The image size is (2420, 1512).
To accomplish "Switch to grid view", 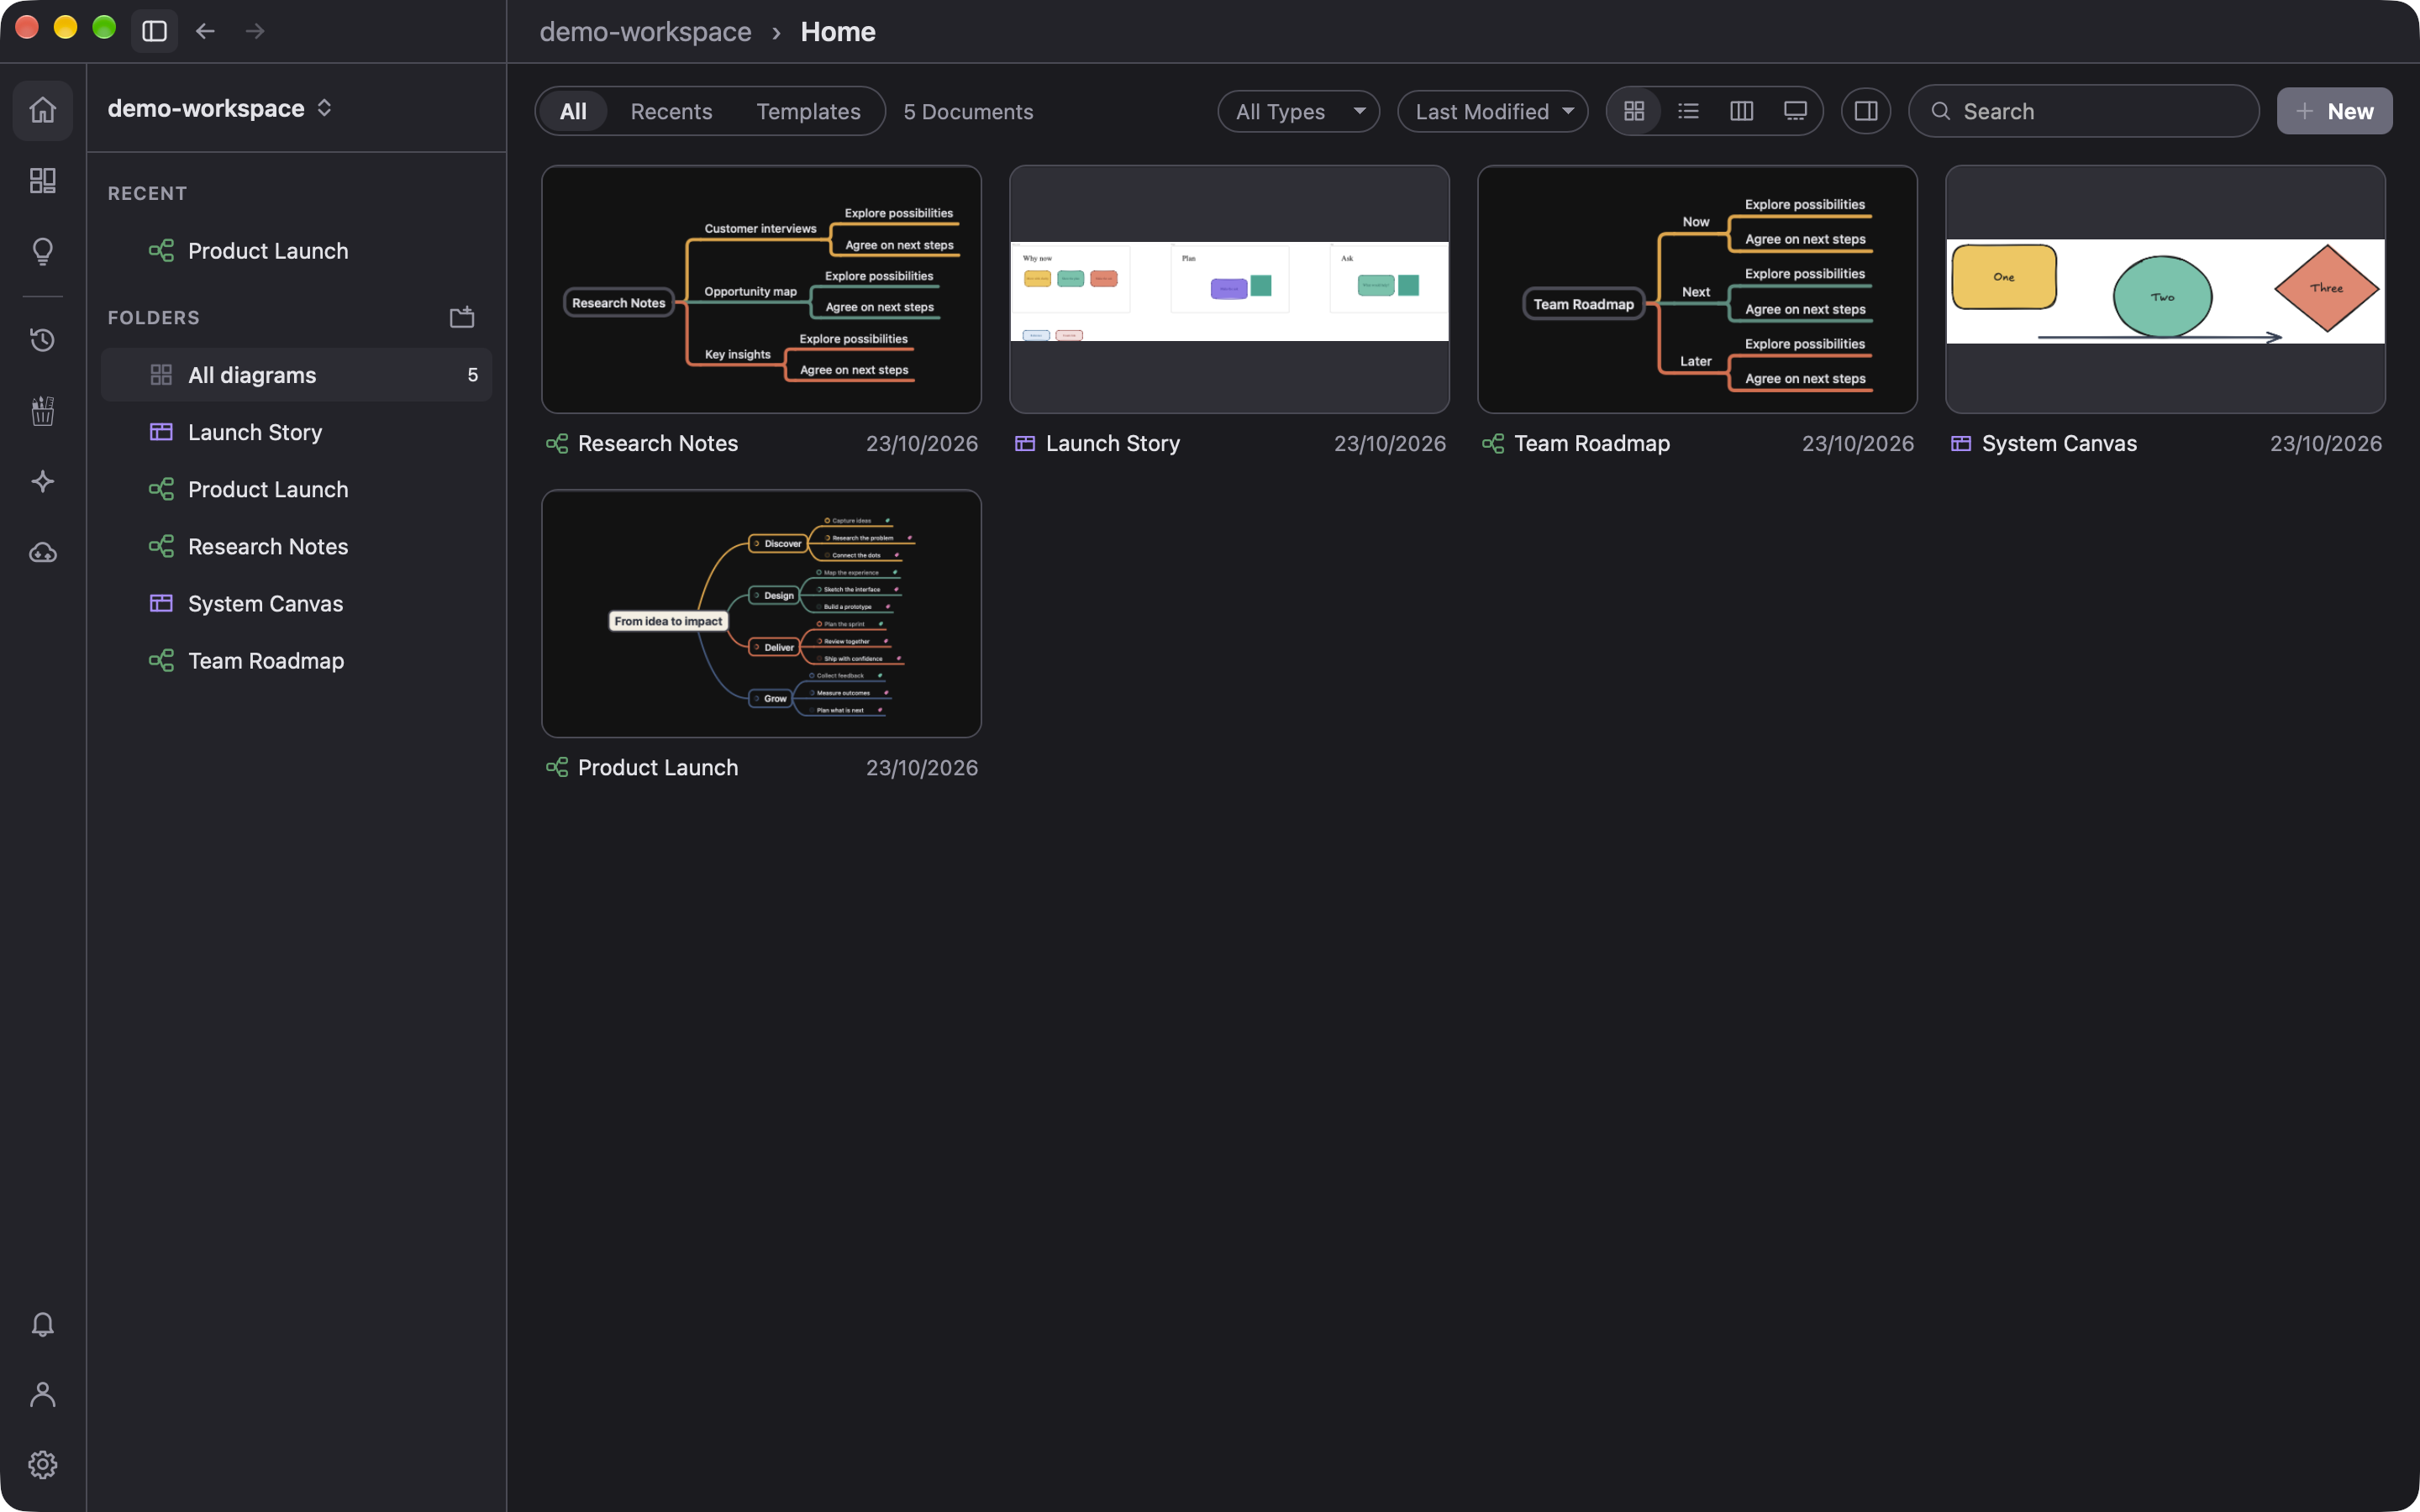I will pyautogui.click(x=1634, y=111).
